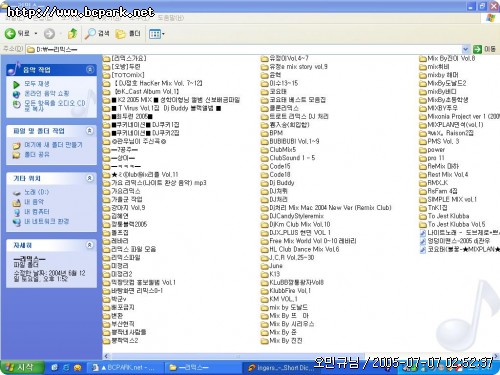Click the 폴더 공유 share folder link
This screenshot has height=375, width=500.
[37, 154]
